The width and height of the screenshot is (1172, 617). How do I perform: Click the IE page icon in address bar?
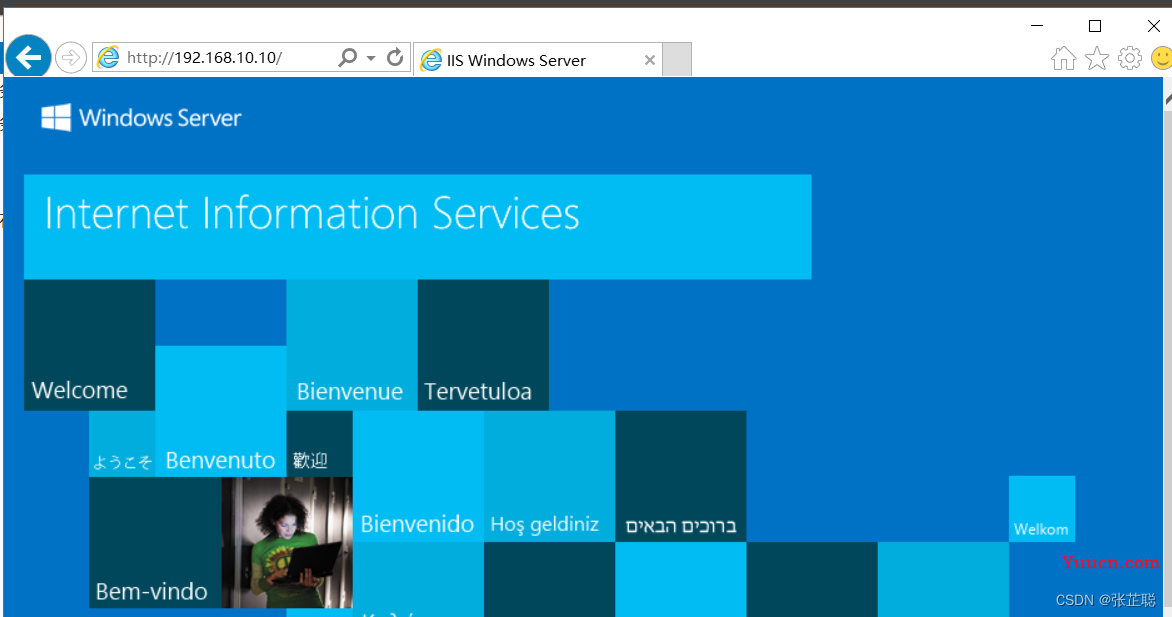point(108,58)
